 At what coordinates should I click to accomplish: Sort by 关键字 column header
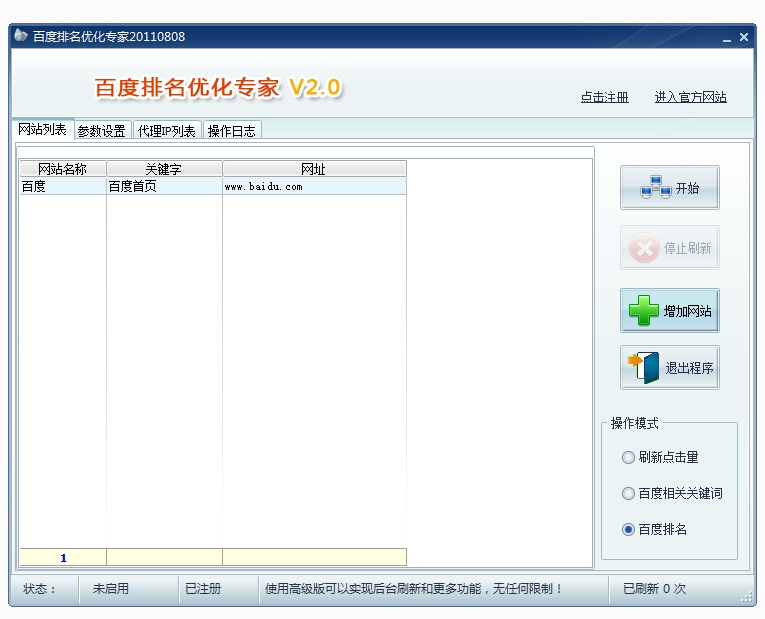(164, 169)
